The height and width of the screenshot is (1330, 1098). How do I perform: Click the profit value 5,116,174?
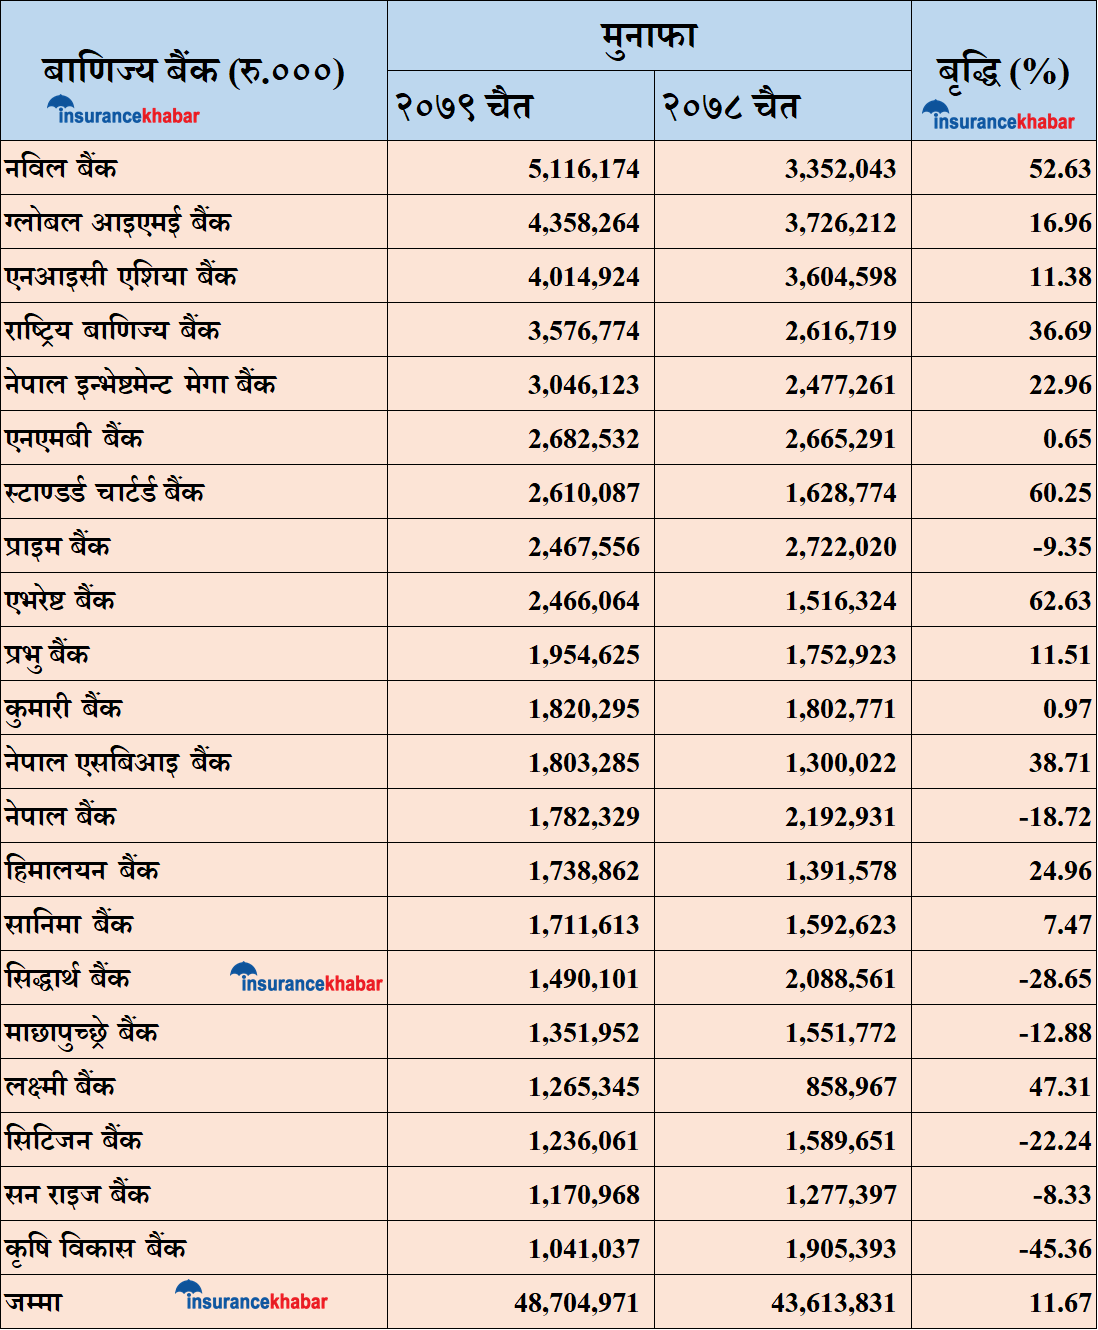pyautogui.click(x=584, y=169)
